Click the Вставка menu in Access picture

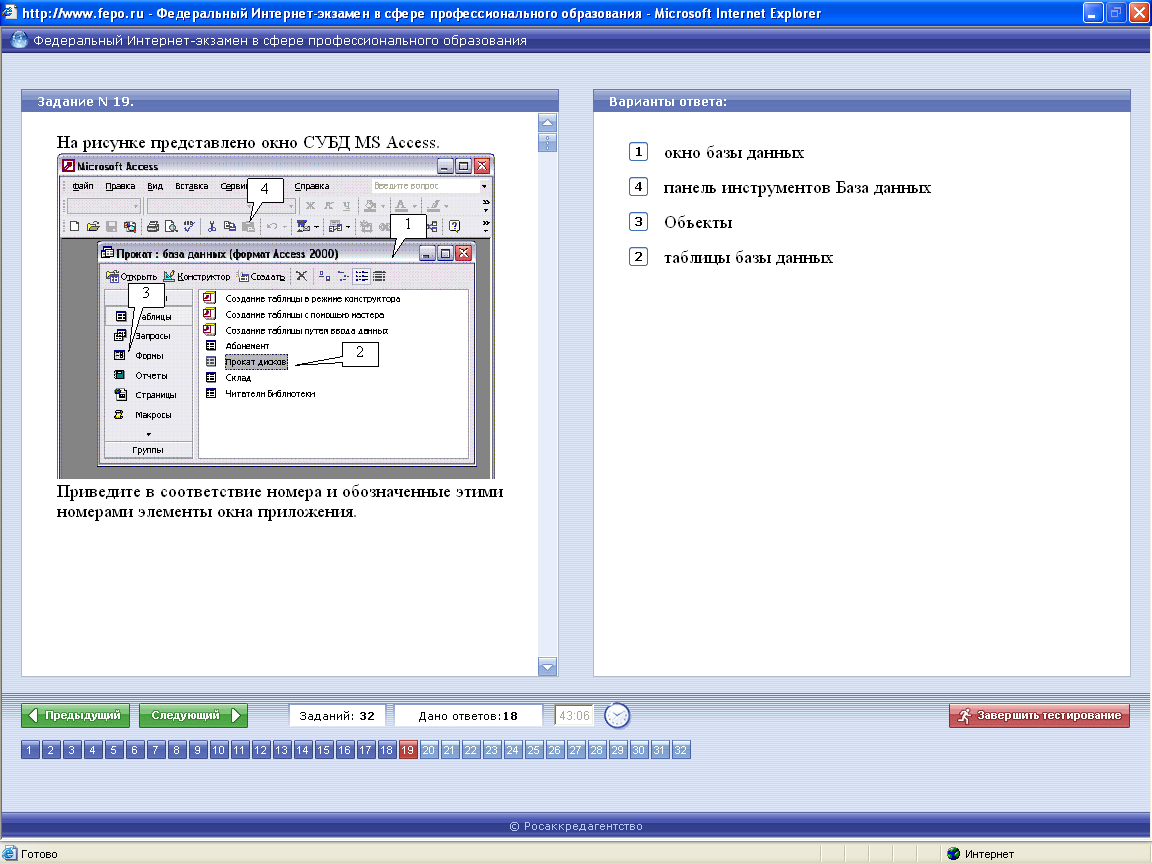[192, 186]
